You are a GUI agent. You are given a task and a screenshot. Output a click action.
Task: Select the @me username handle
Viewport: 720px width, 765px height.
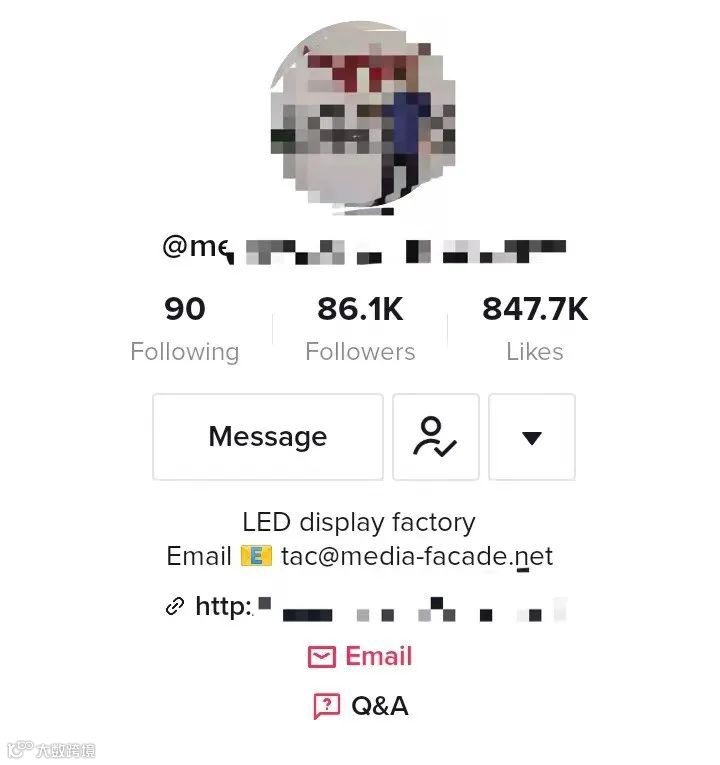pos(364,249)
